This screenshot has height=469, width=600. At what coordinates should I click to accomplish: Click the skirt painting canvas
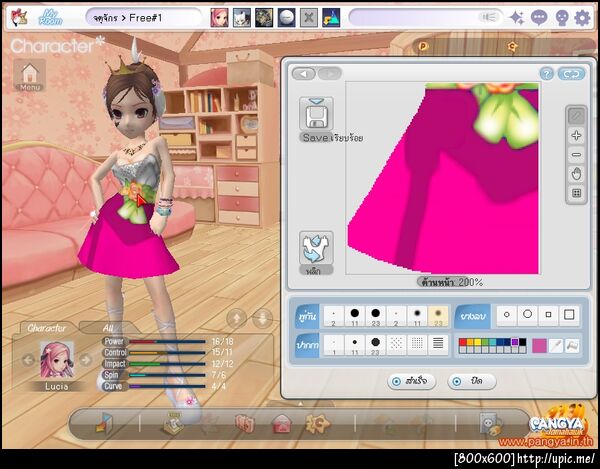tap(442, 178)
